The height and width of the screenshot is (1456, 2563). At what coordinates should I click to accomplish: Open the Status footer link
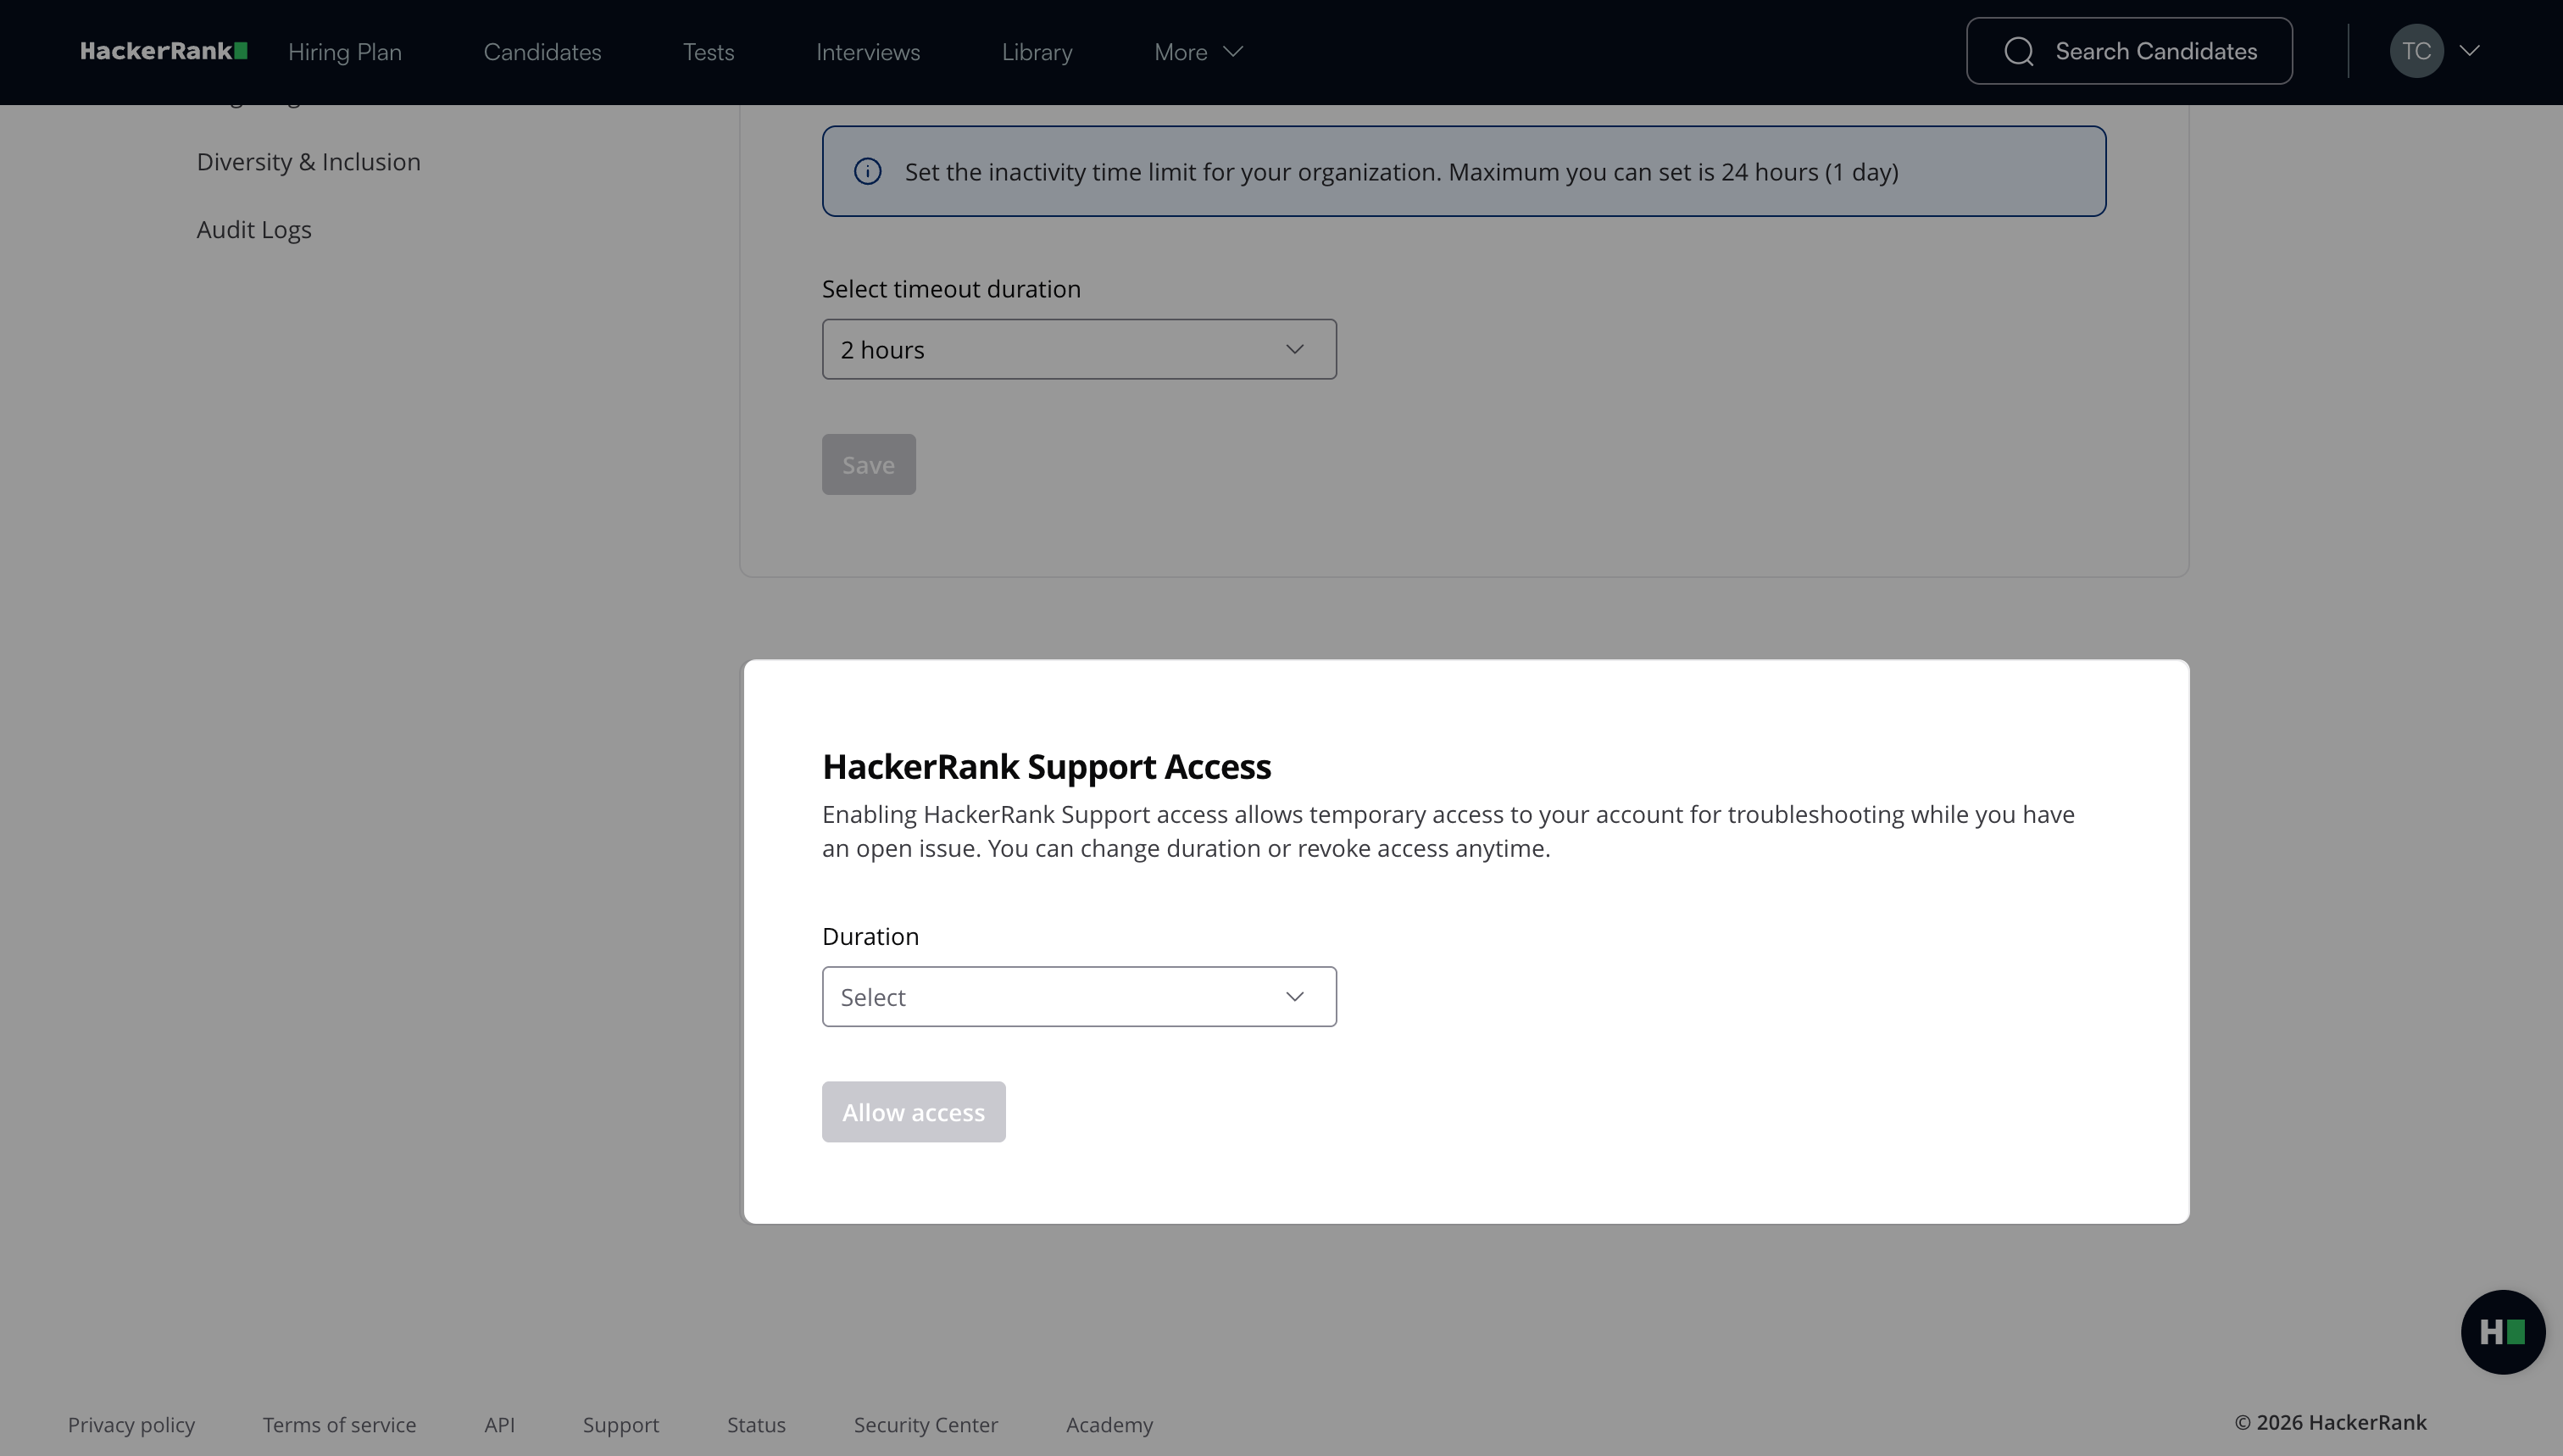[756, 1425]
